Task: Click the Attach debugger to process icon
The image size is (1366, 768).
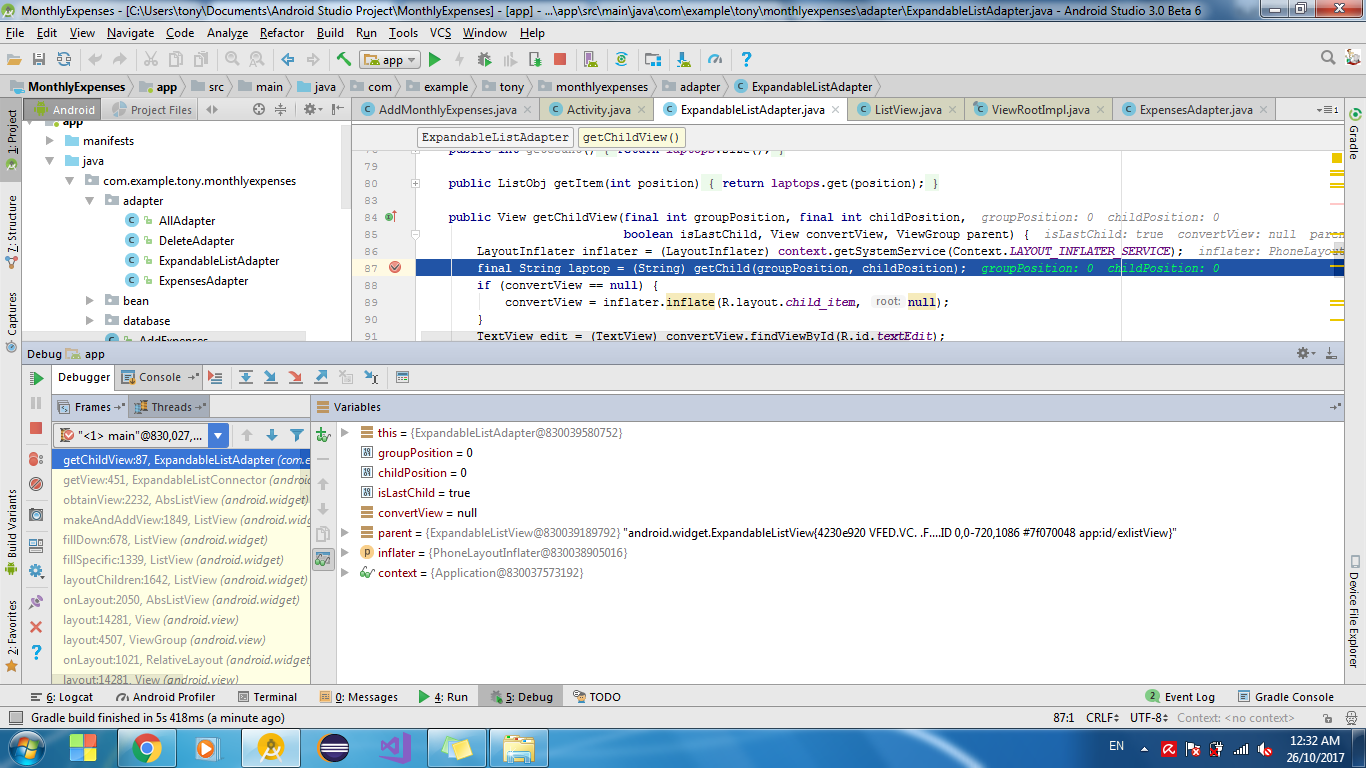Action: click(535, 60)
